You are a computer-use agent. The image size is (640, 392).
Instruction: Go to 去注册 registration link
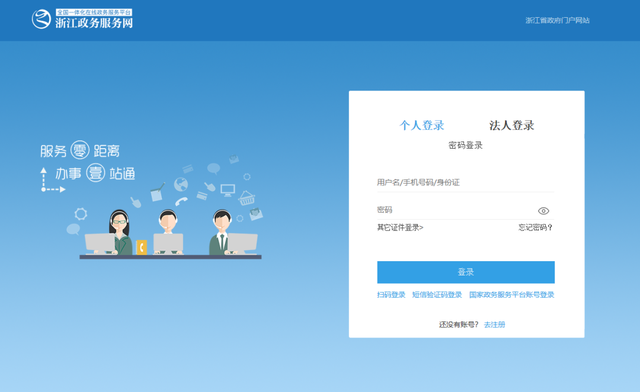(x=494, y=325)
